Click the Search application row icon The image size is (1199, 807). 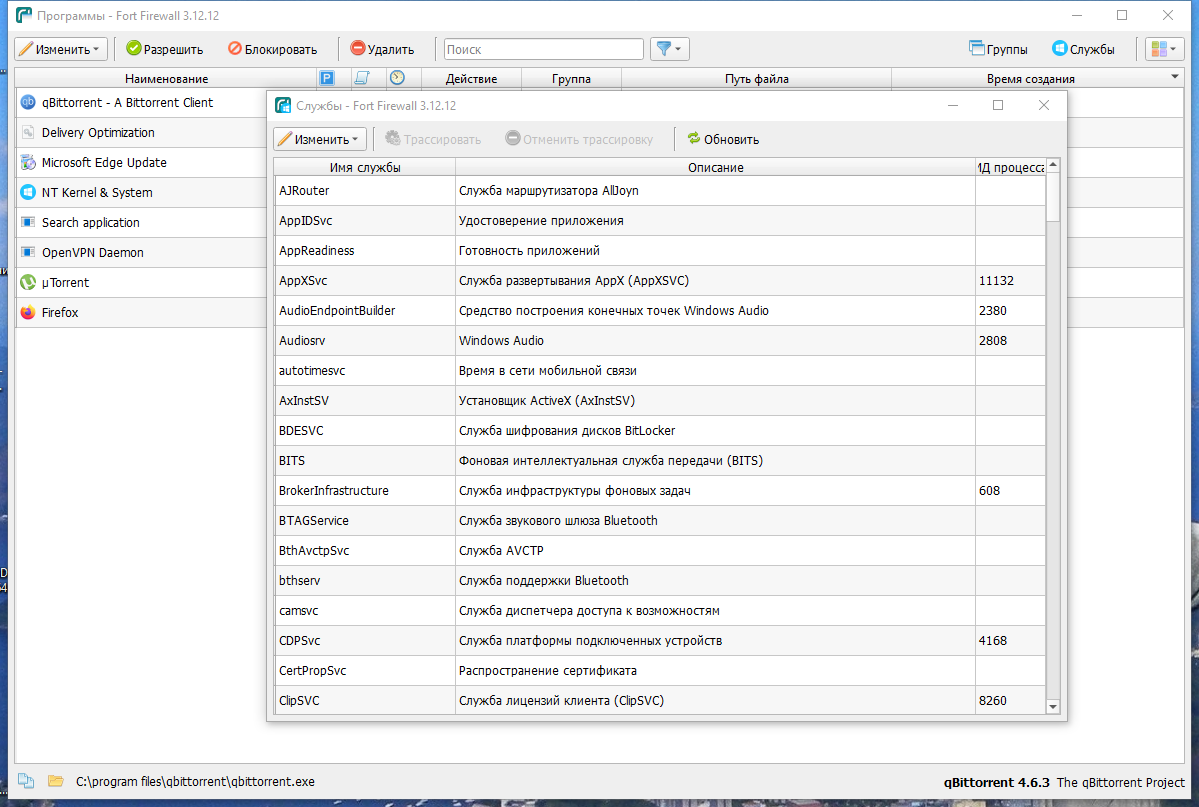point(28,222)
